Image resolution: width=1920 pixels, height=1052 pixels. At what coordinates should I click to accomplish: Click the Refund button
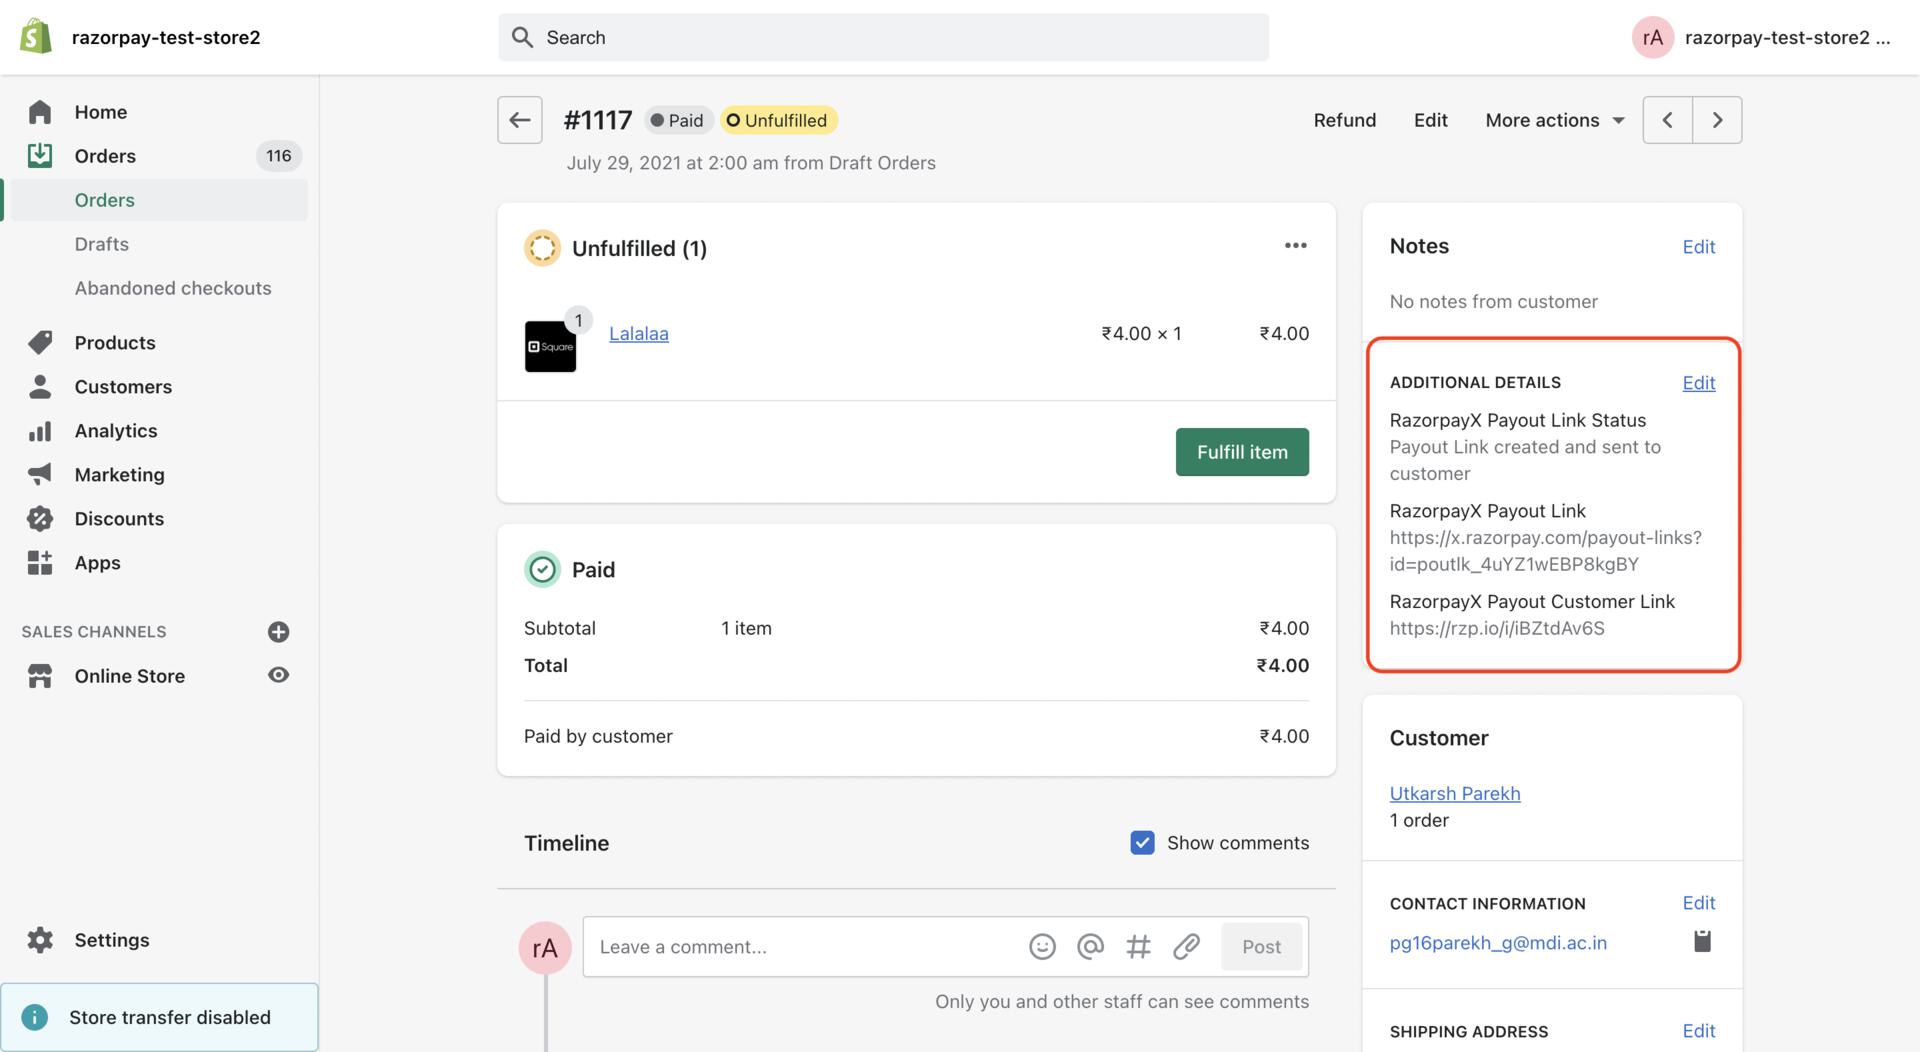pos(1344,120)
